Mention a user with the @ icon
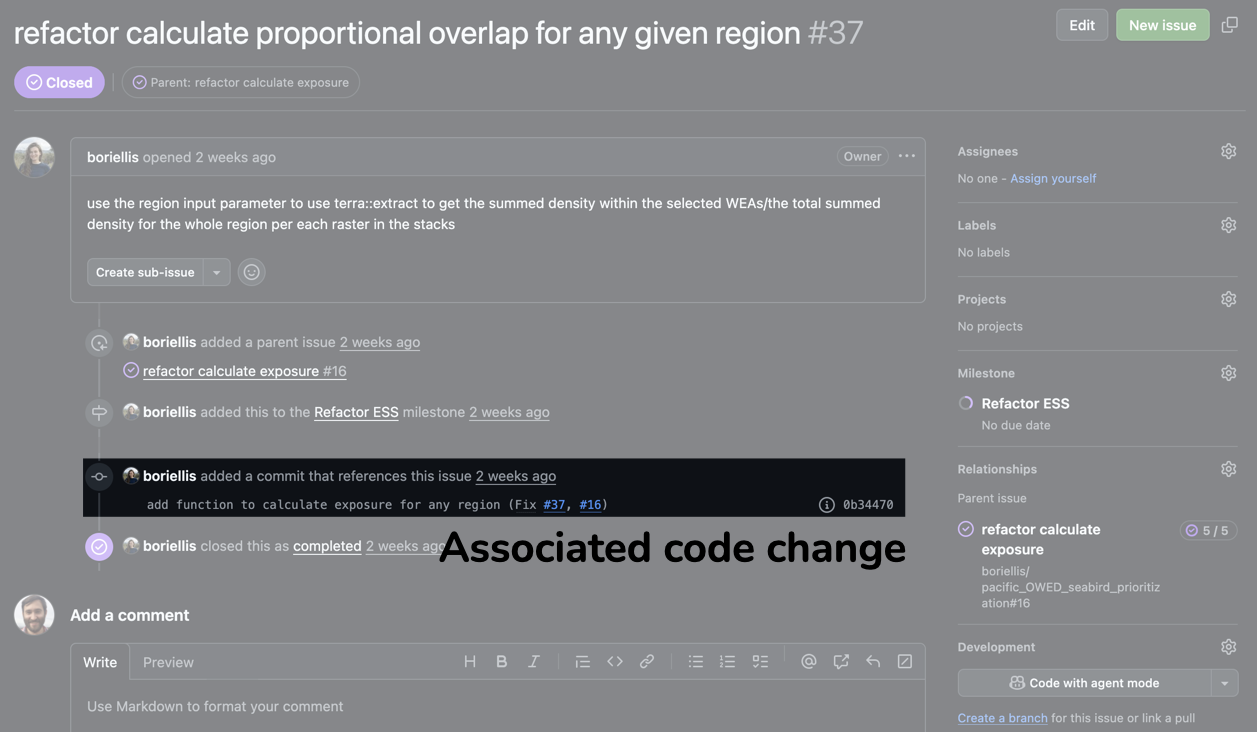The image size is (1257, 732). tap(809, 662)
